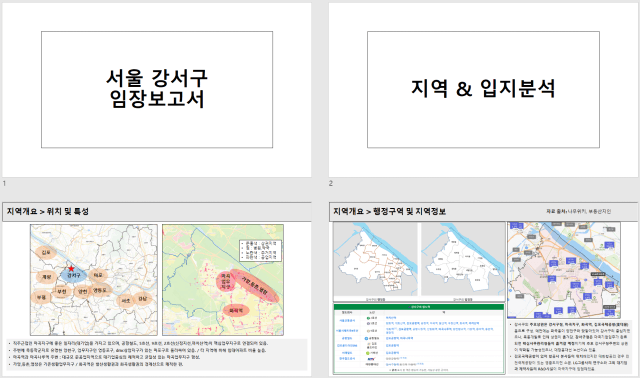Select slide 2 titled 지역 & 입지분석

point(483,90)
